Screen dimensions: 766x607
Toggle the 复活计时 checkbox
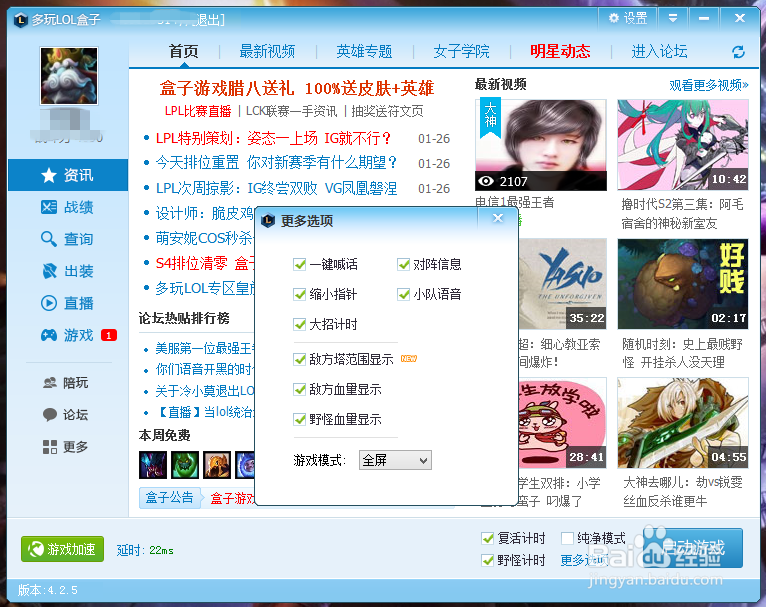coord(488,539)
